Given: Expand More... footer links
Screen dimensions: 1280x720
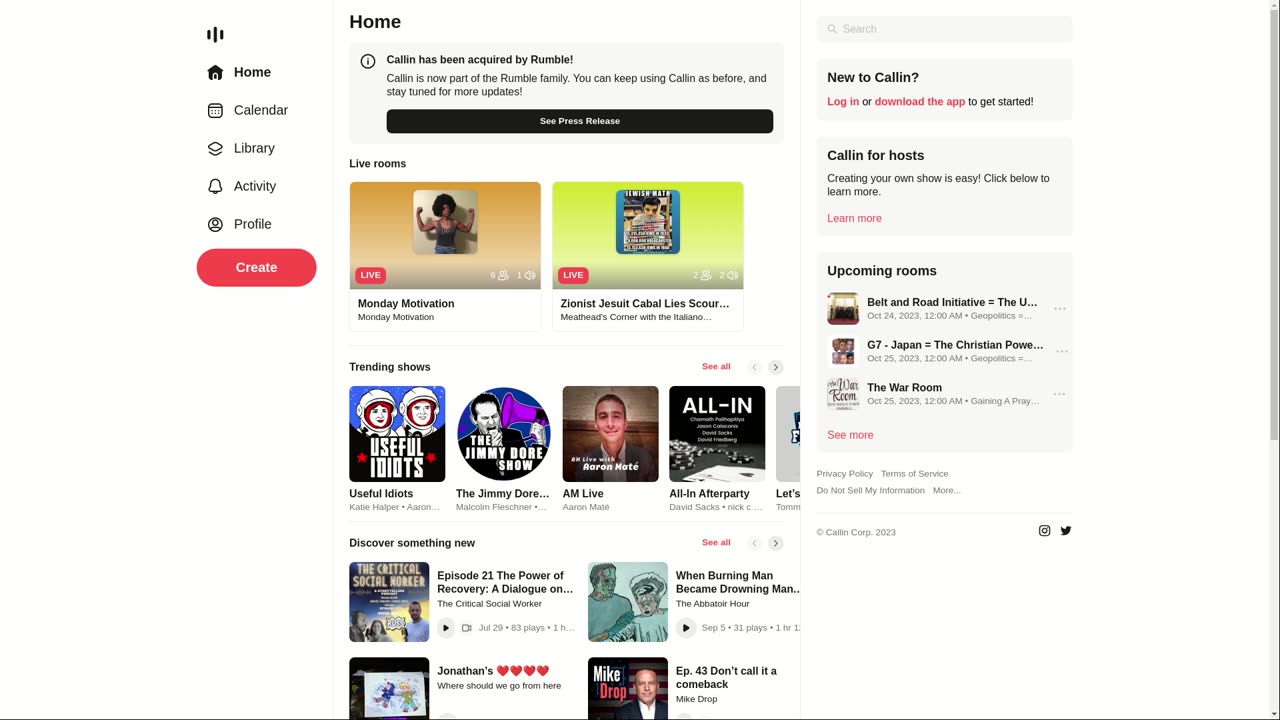Looking at the screenshot, I should (x=947, y=490).
